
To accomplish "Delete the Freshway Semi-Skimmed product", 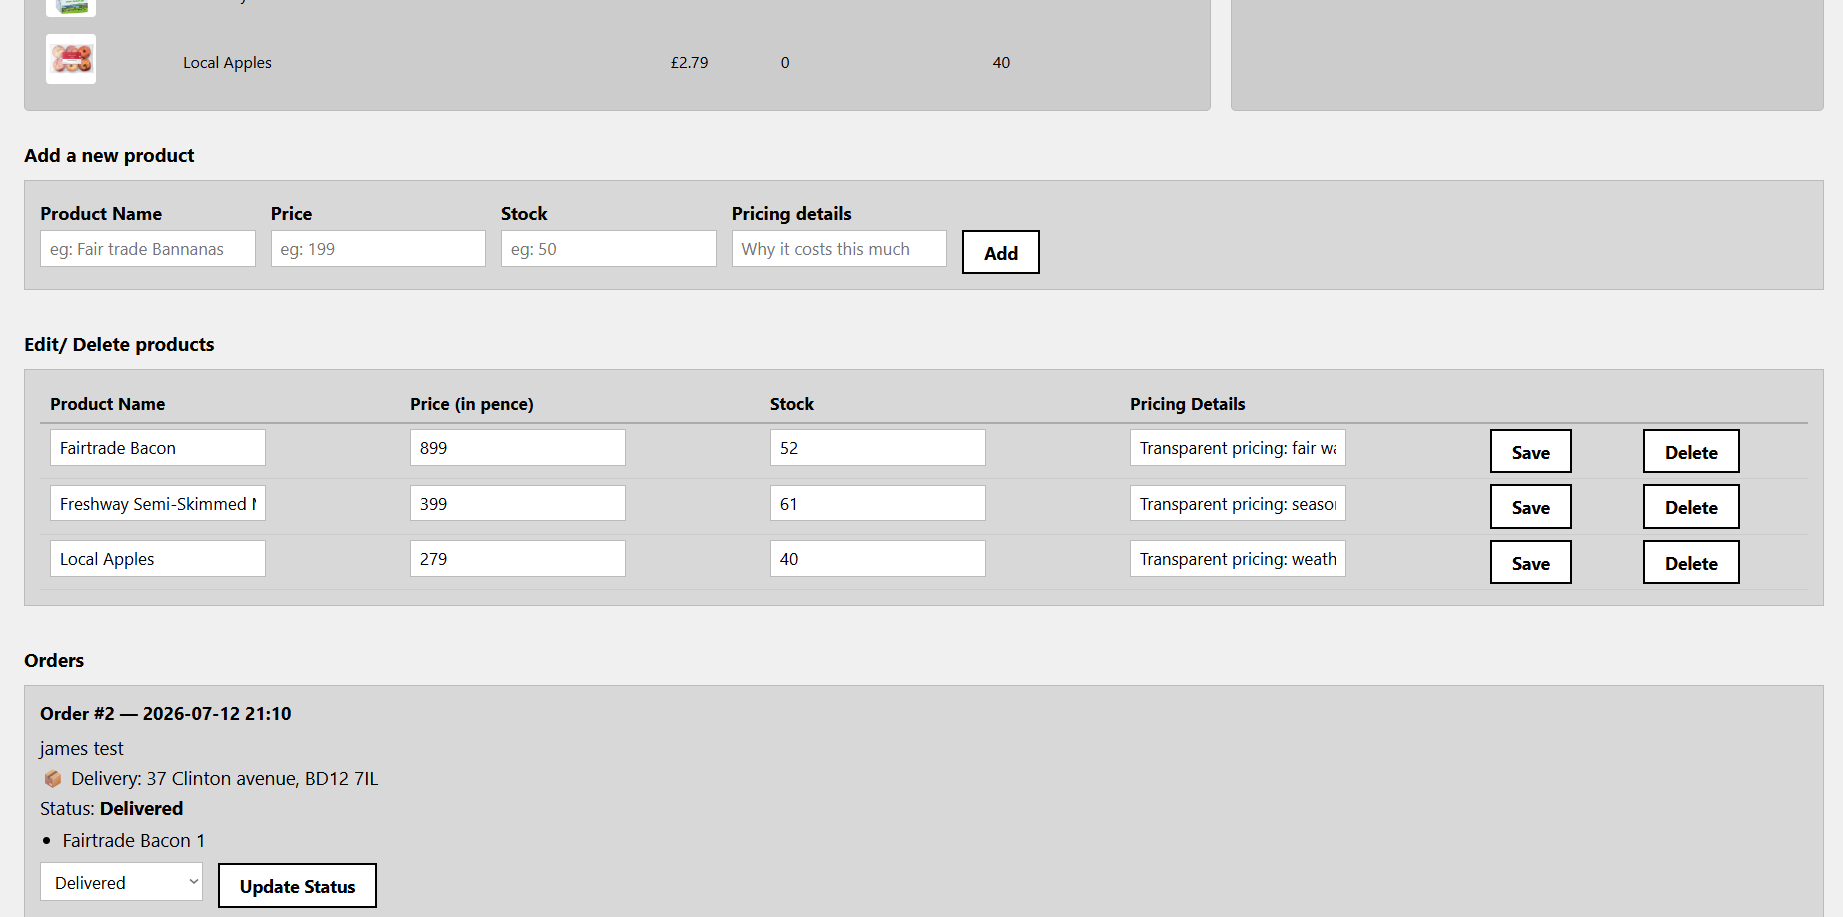I will [x=1691, y=507].
